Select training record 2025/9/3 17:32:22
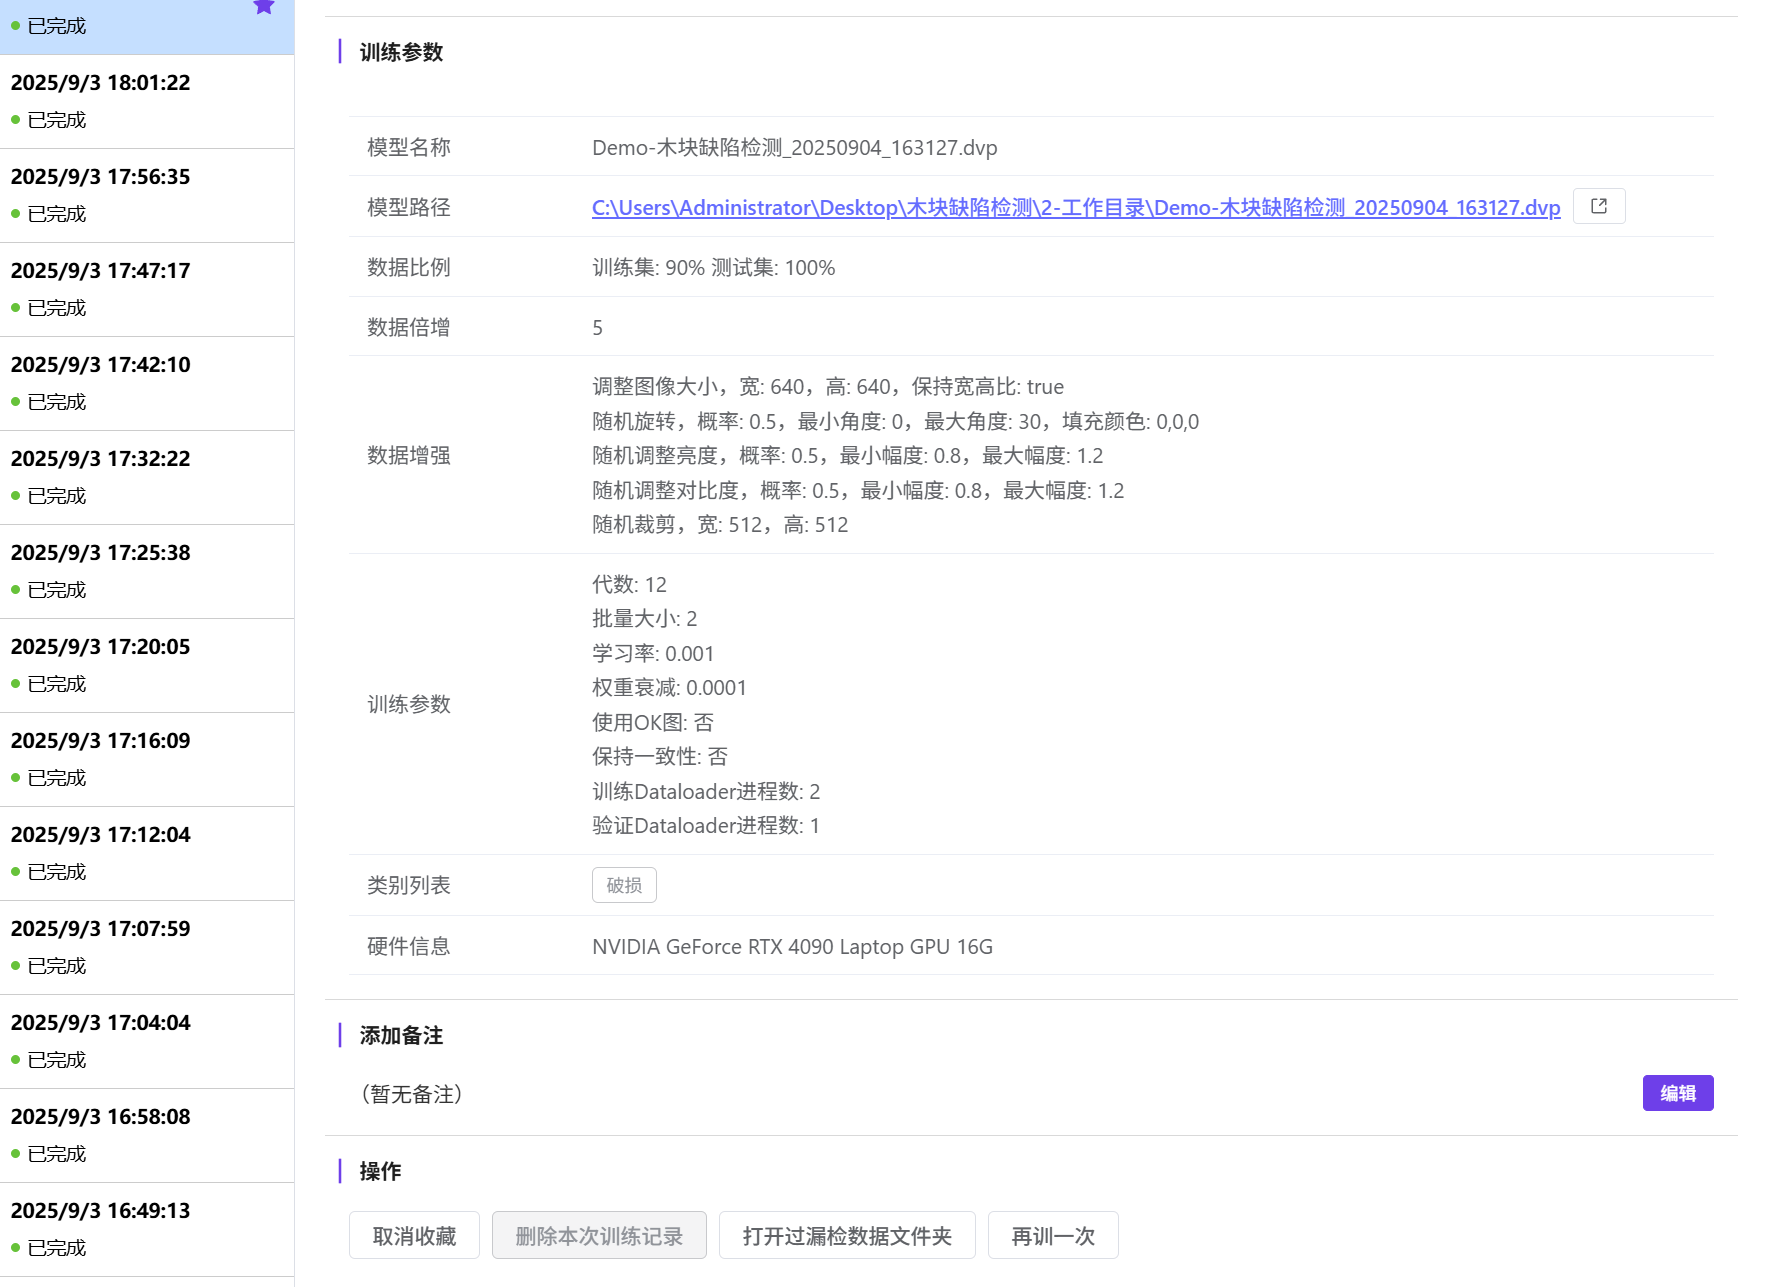This screenshot has height=1287, width=1766. [147, 477]
